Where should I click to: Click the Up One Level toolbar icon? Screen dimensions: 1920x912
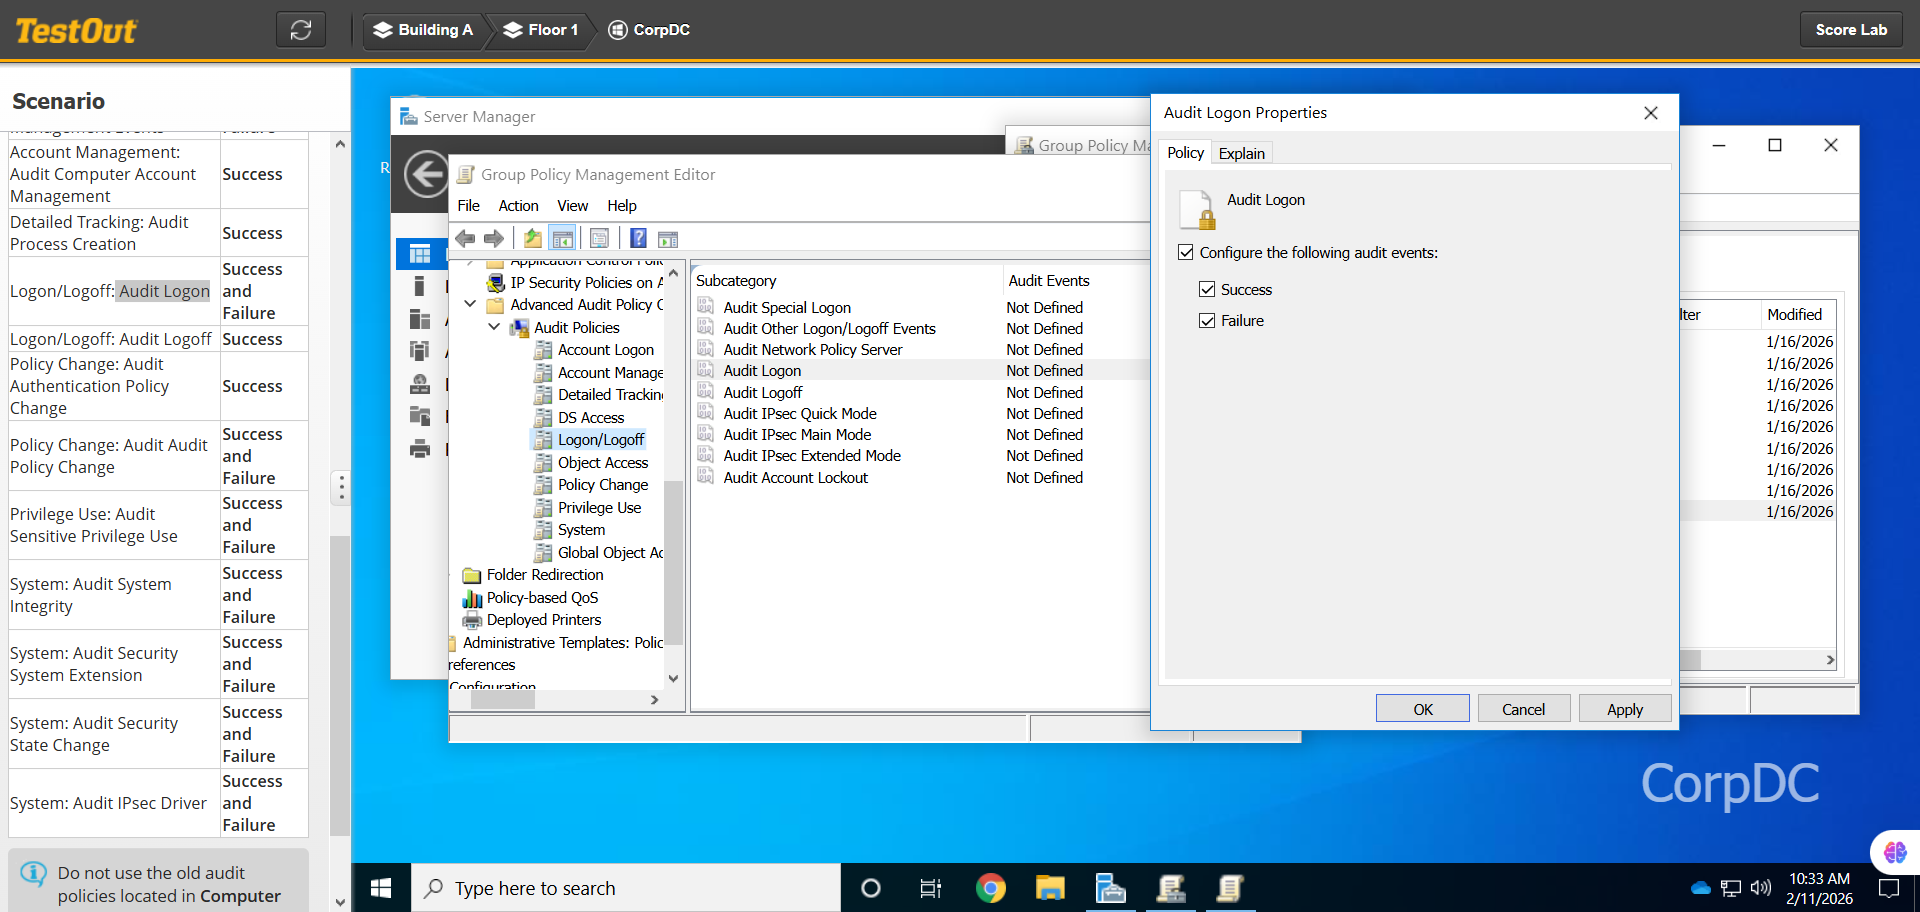pyautogui.click(x=532, y=239)
